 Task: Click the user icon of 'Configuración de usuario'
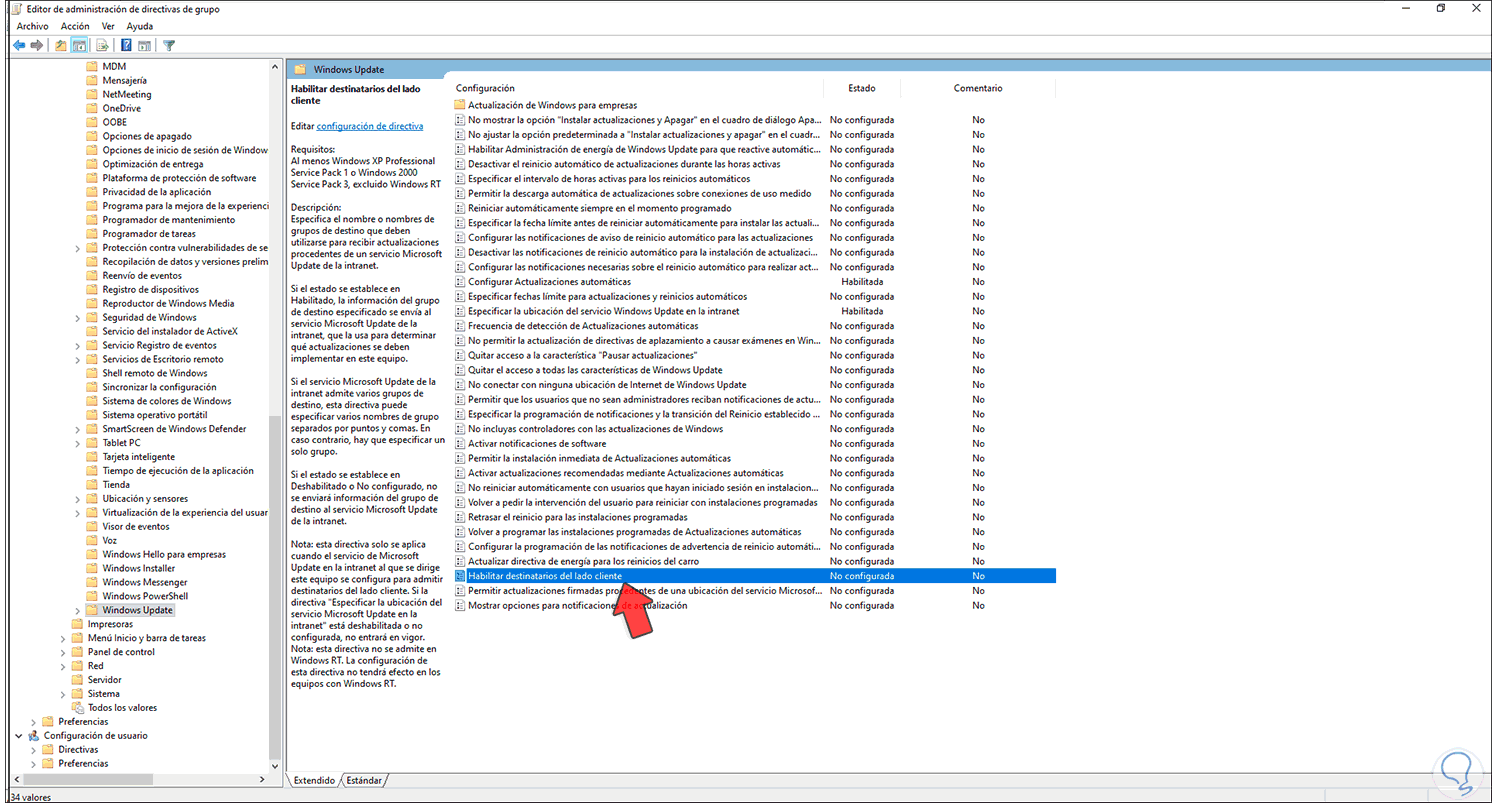[x=35, y=736]
